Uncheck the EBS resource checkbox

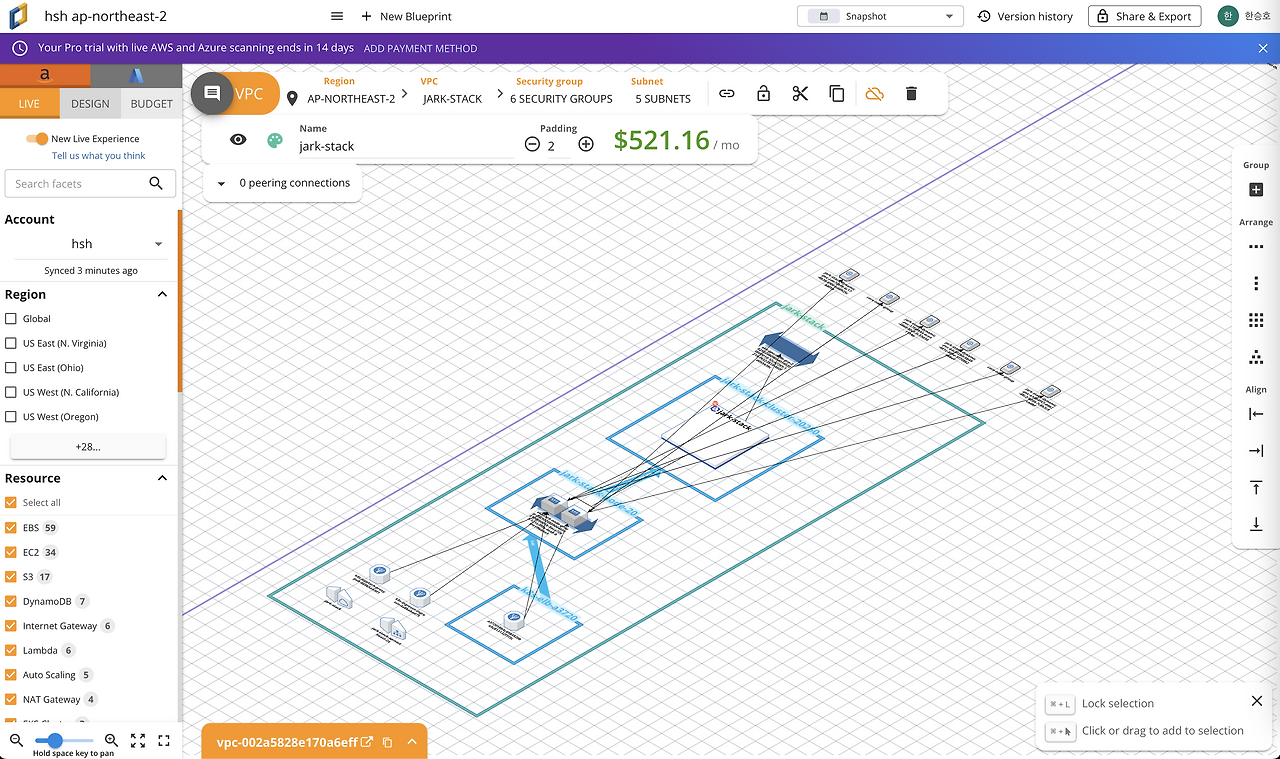pyautogui.click(x=11, y=527)
